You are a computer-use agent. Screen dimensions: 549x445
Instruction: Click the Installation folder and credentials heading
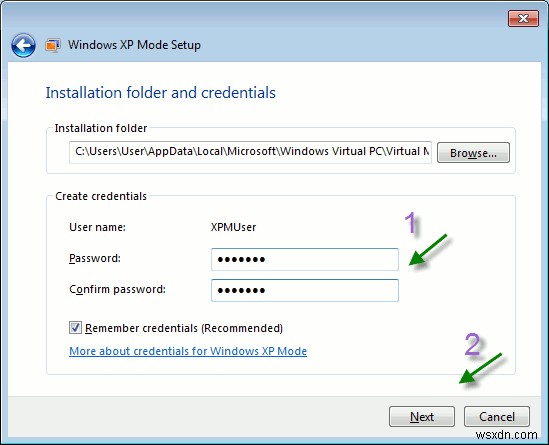tap(161, 93)
